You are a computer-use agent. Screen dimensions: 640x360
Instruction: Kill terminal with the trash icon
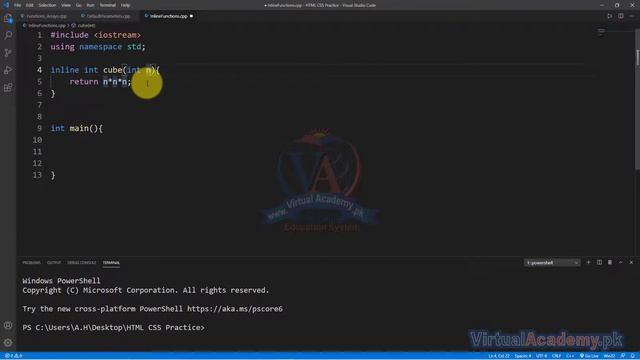(x=610, y=262)
